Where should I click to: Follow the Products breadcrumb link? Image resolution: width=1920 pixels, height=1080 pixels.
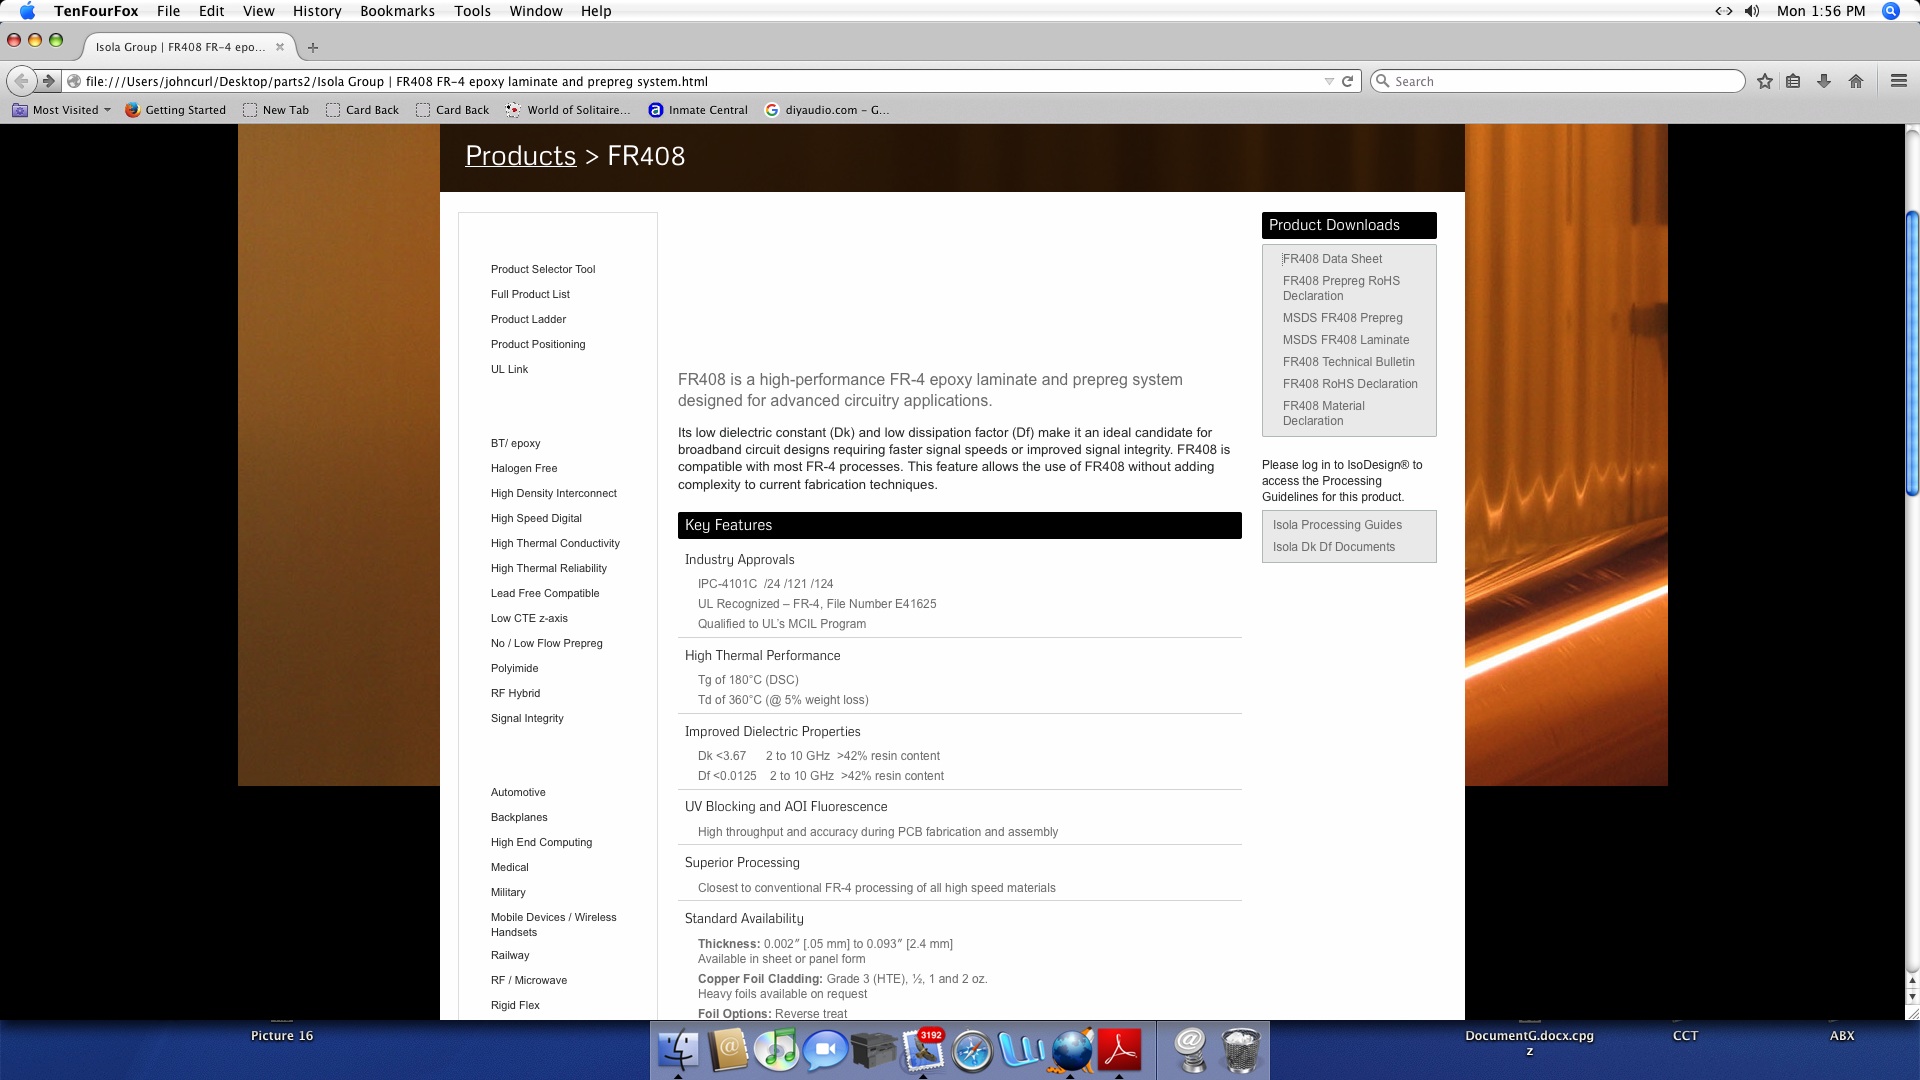[520, 156]
